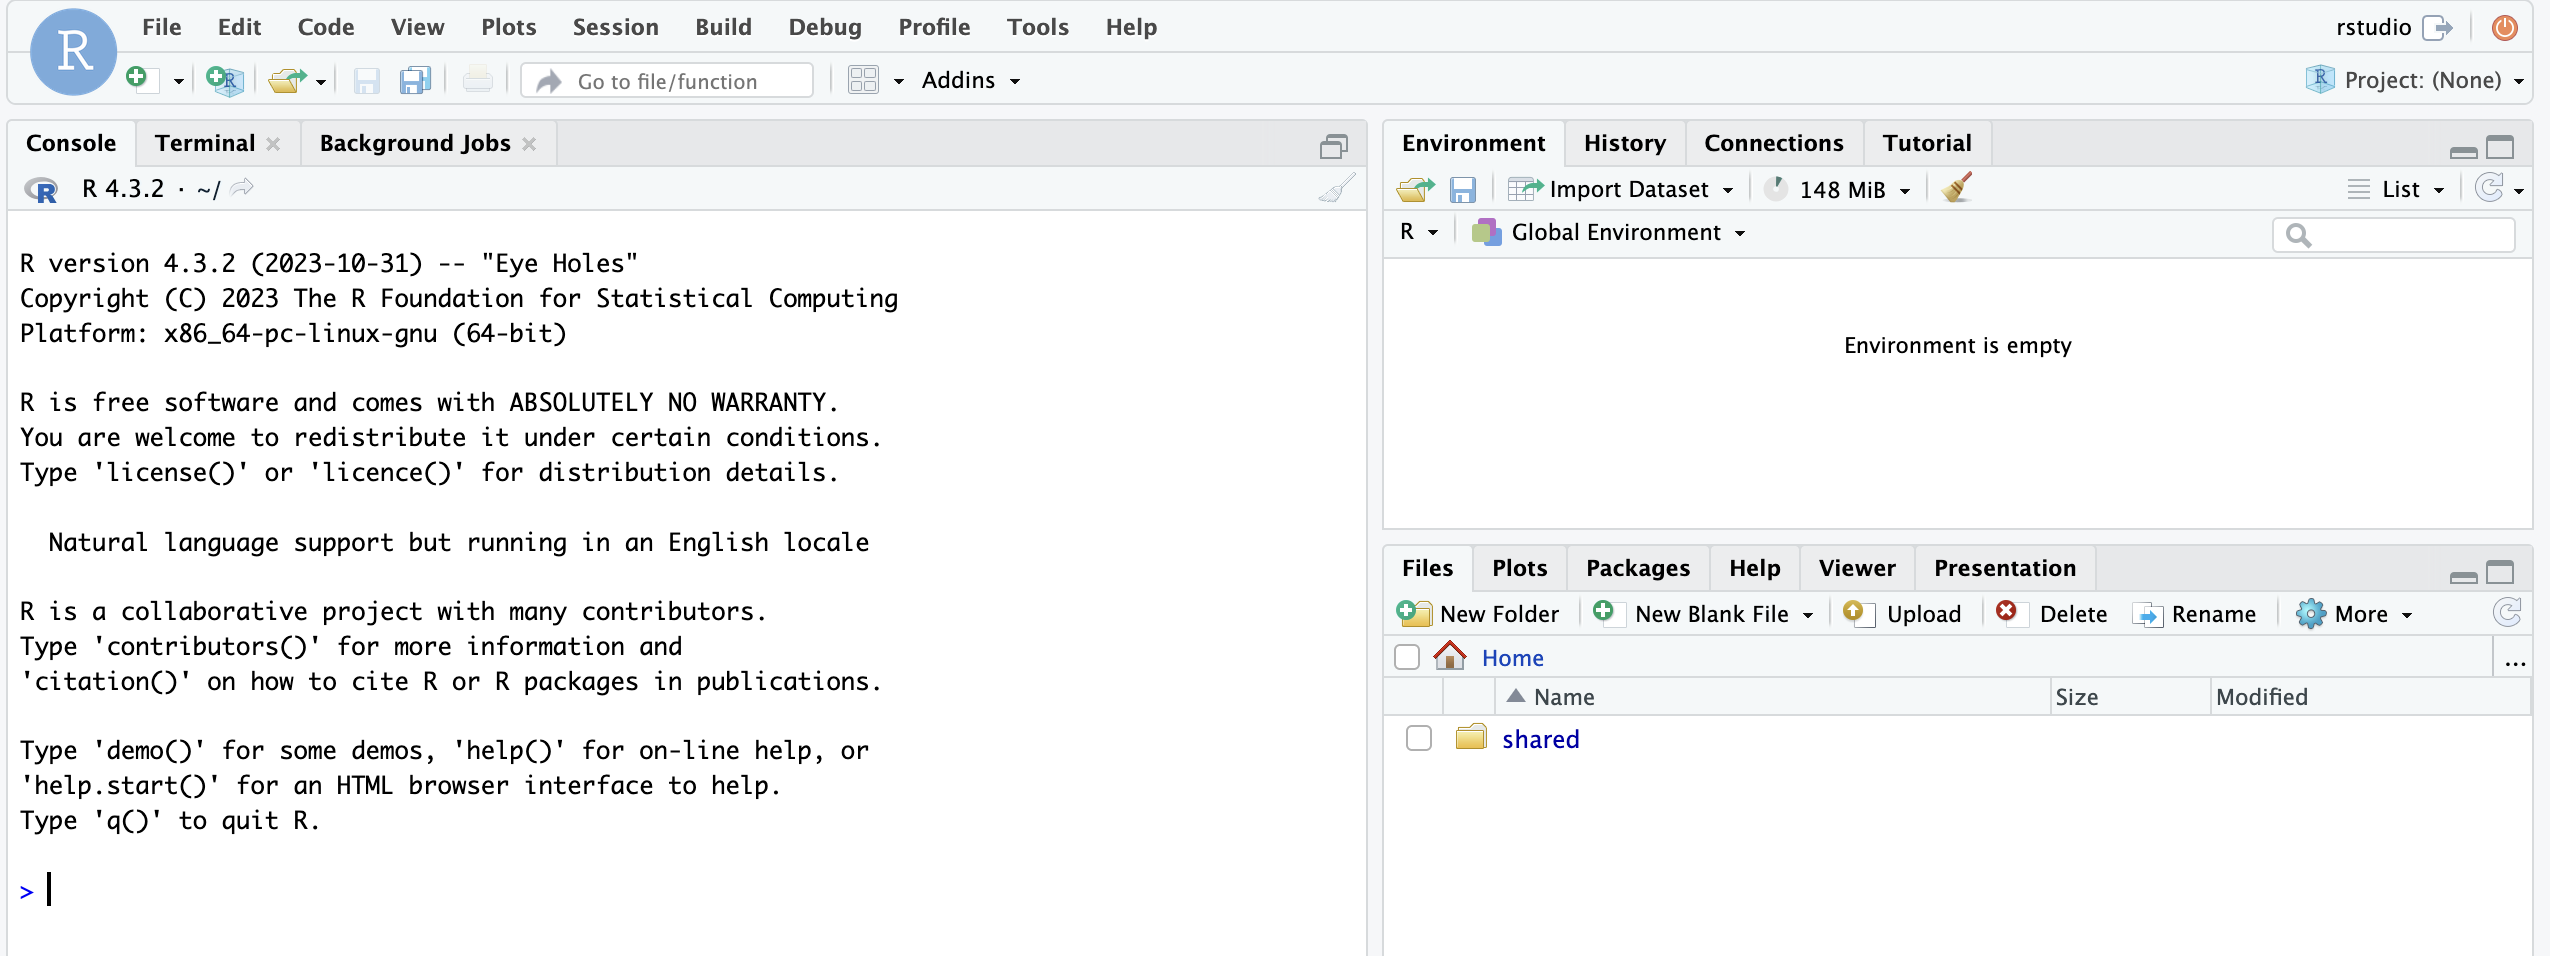2550x956 pixels.
Task: Open the Debug menu
Action: 825,27
